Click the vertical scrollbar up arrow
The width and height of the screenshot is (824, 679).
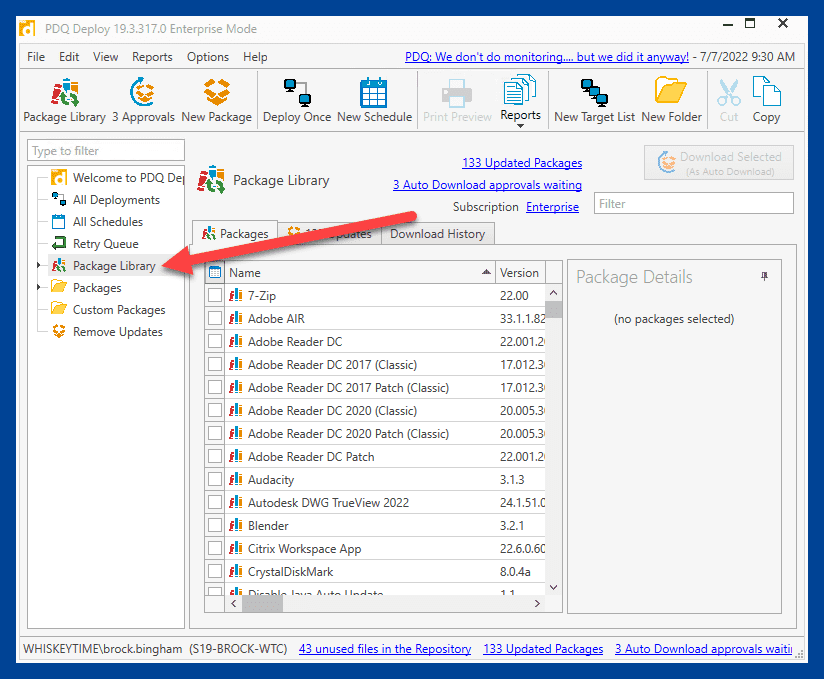pos(553,292)
